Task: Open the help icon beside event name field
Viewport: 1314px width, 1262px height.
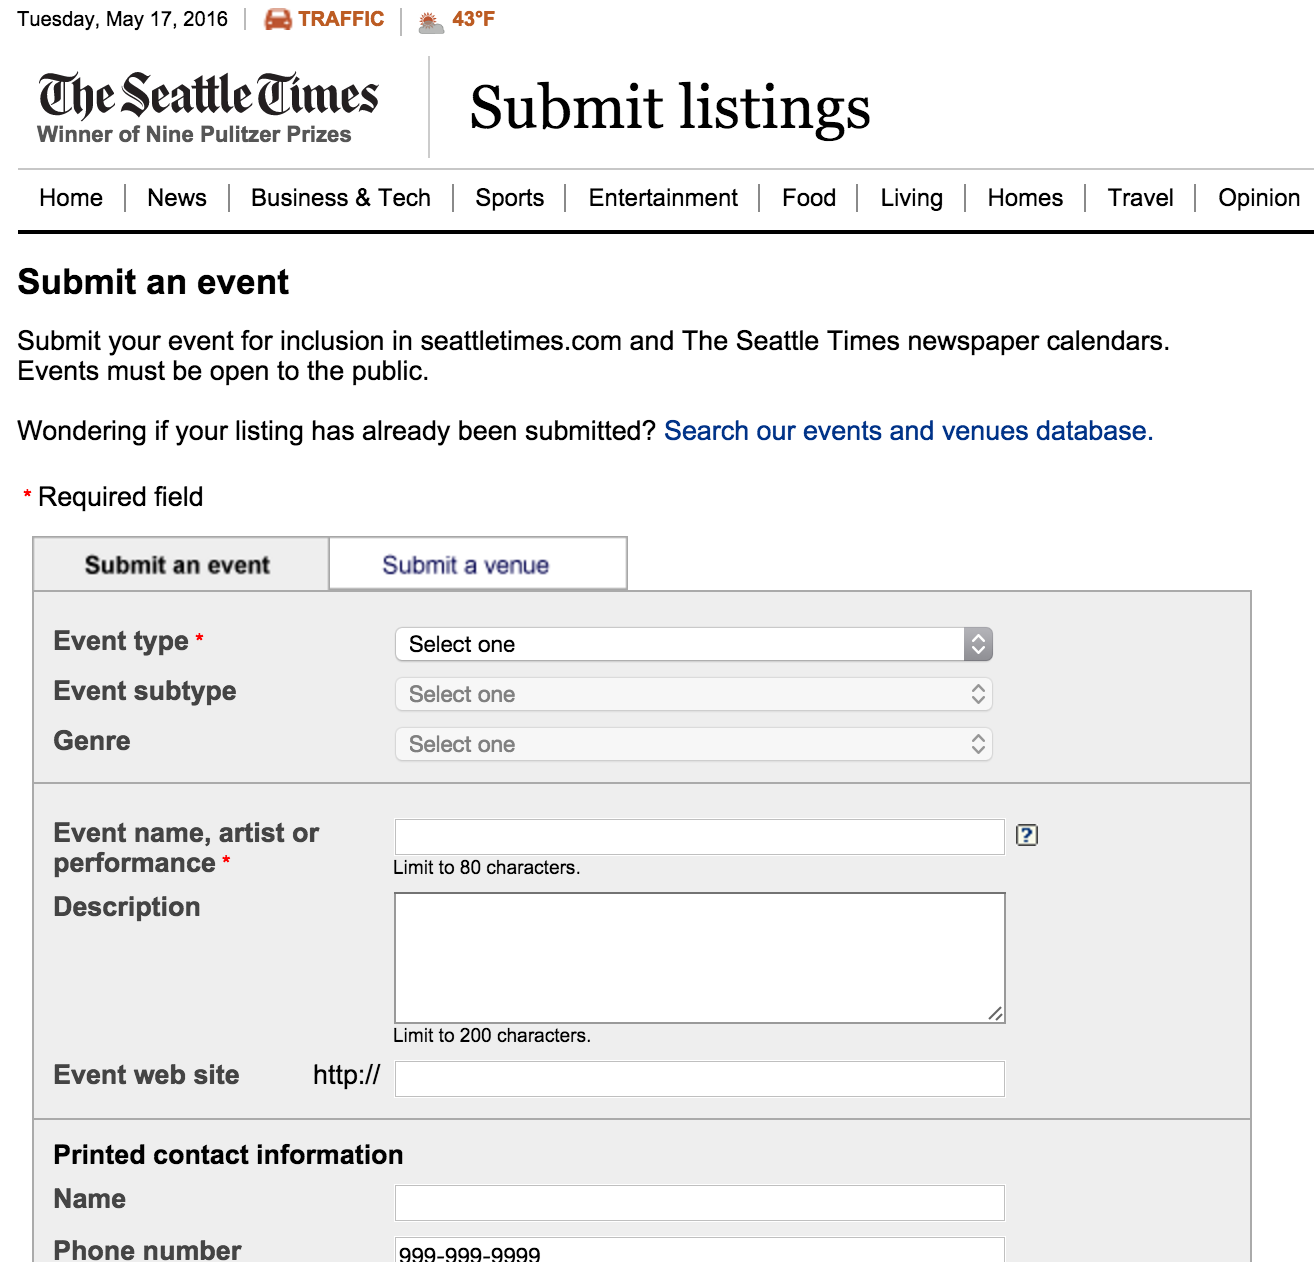Action: click(x=1028, y=836)
